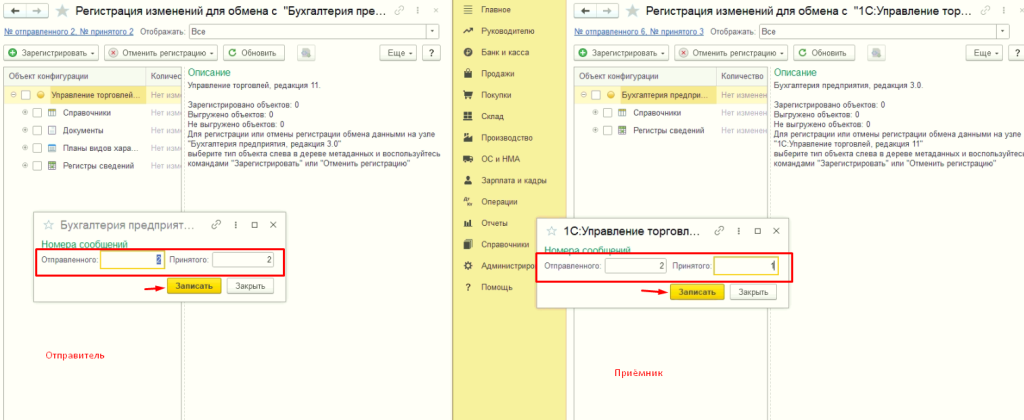This screenshot has width=1024, height=420.
Task: Open № отправленного 2, № принятого 2 link
Action: [69, 31]
